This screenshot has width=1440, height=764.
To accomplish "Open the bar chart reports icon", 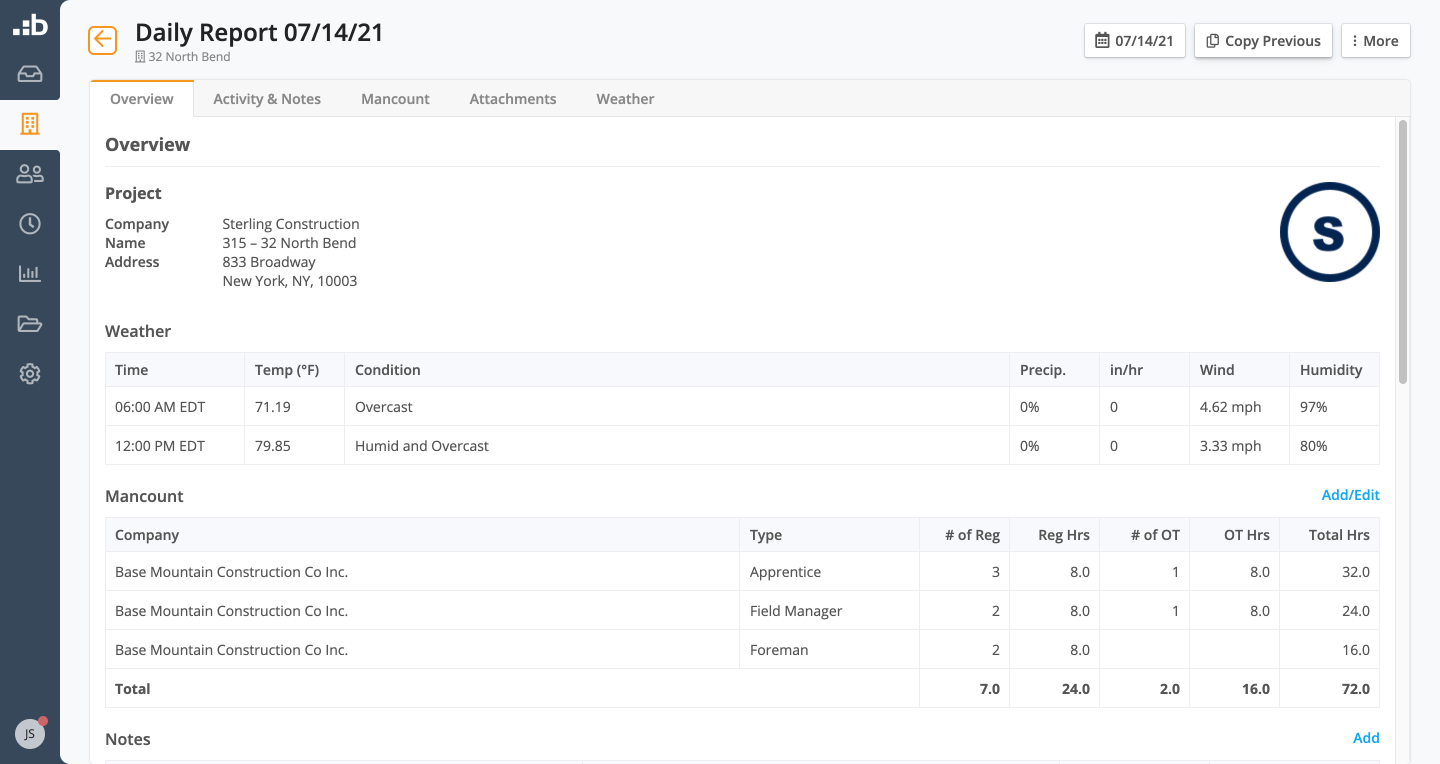I will pos(30,274).
